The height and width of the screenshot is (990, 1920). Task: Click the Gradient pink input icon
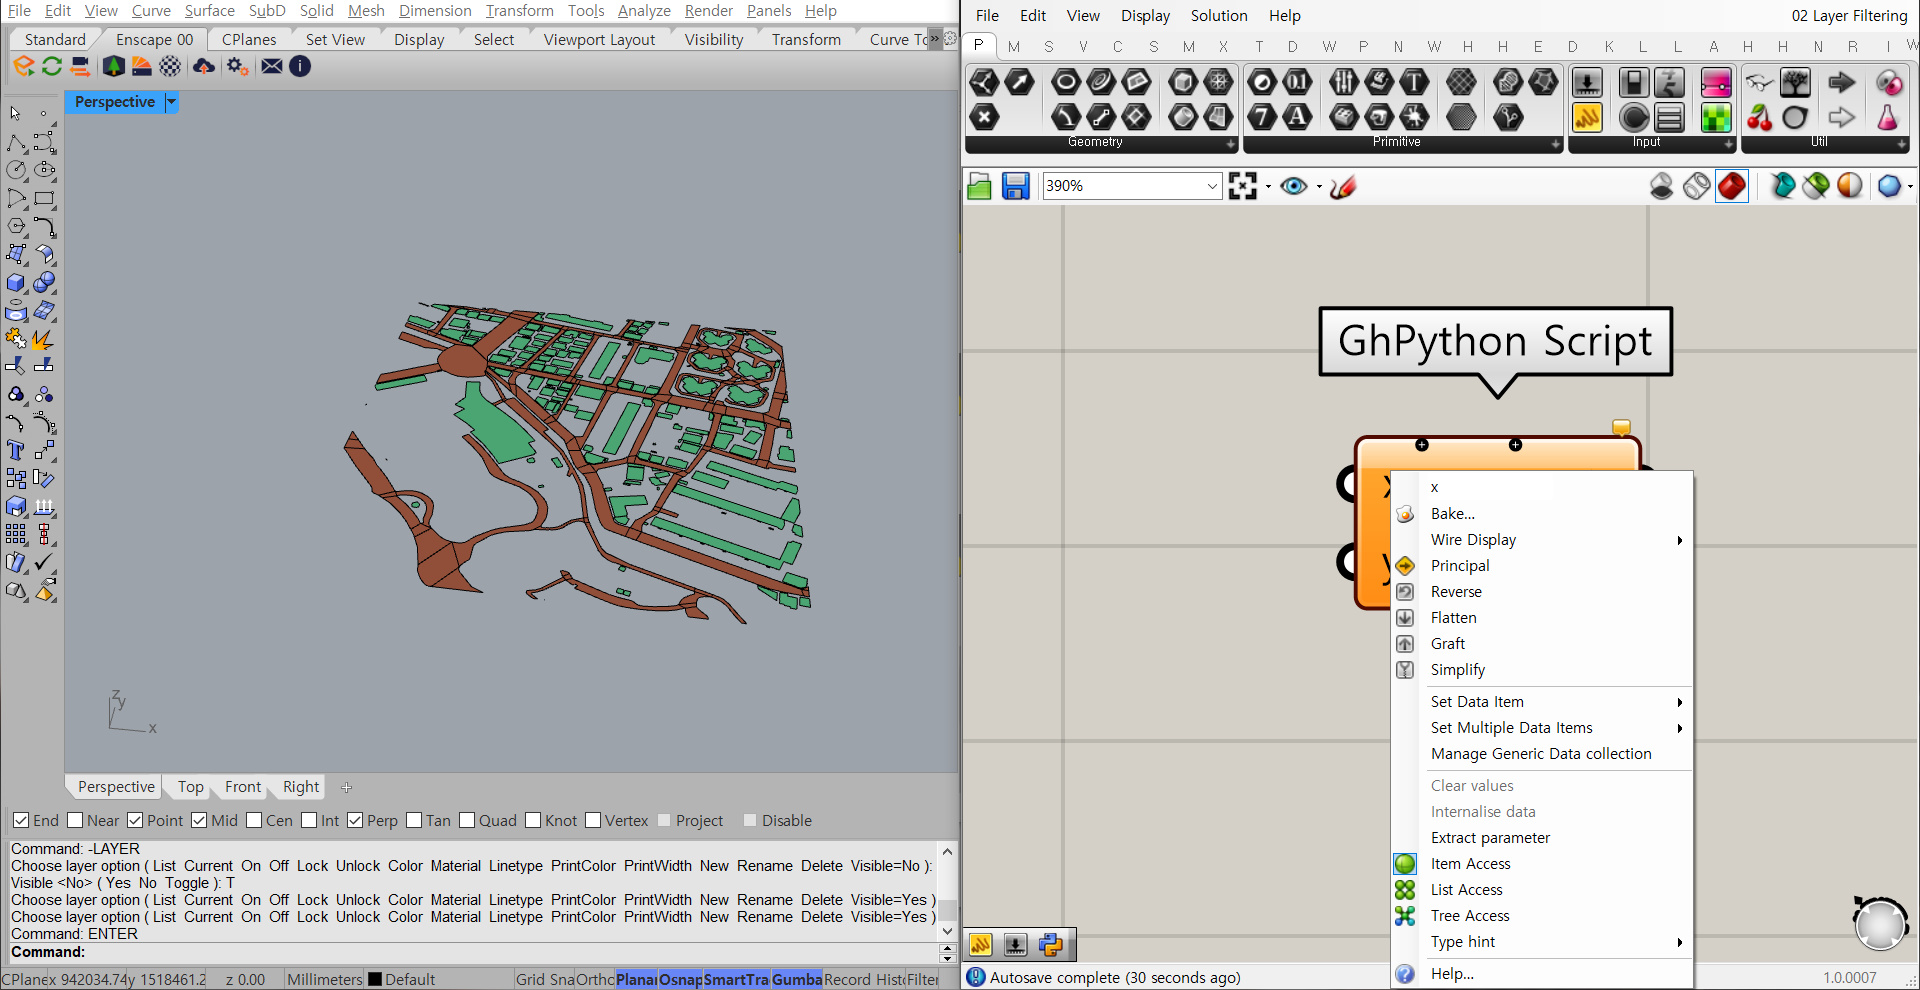(1716, 82)
